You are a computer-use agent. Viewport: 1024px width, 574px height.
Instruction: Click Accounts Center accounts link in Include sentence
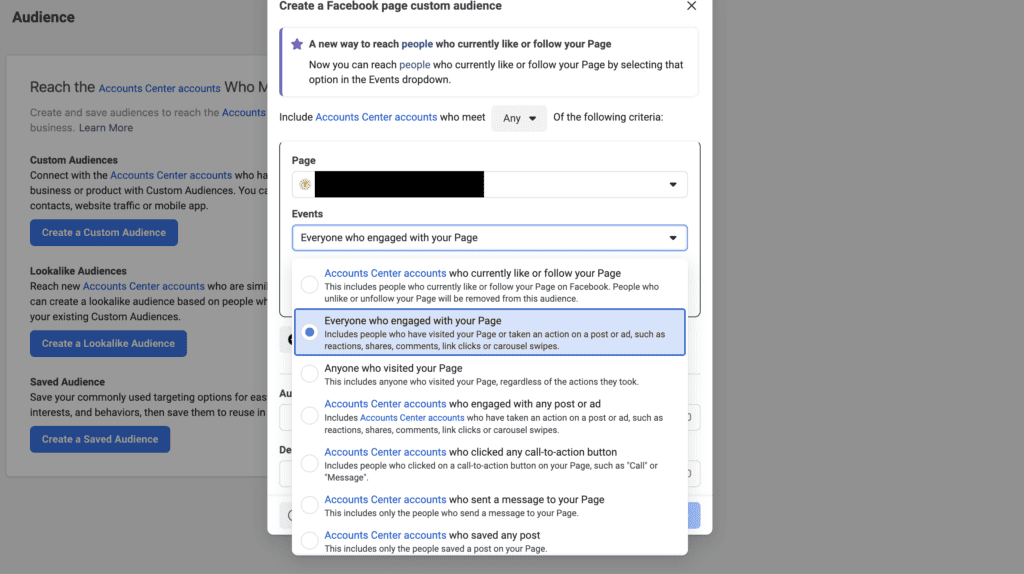click(x=376, y=117)
